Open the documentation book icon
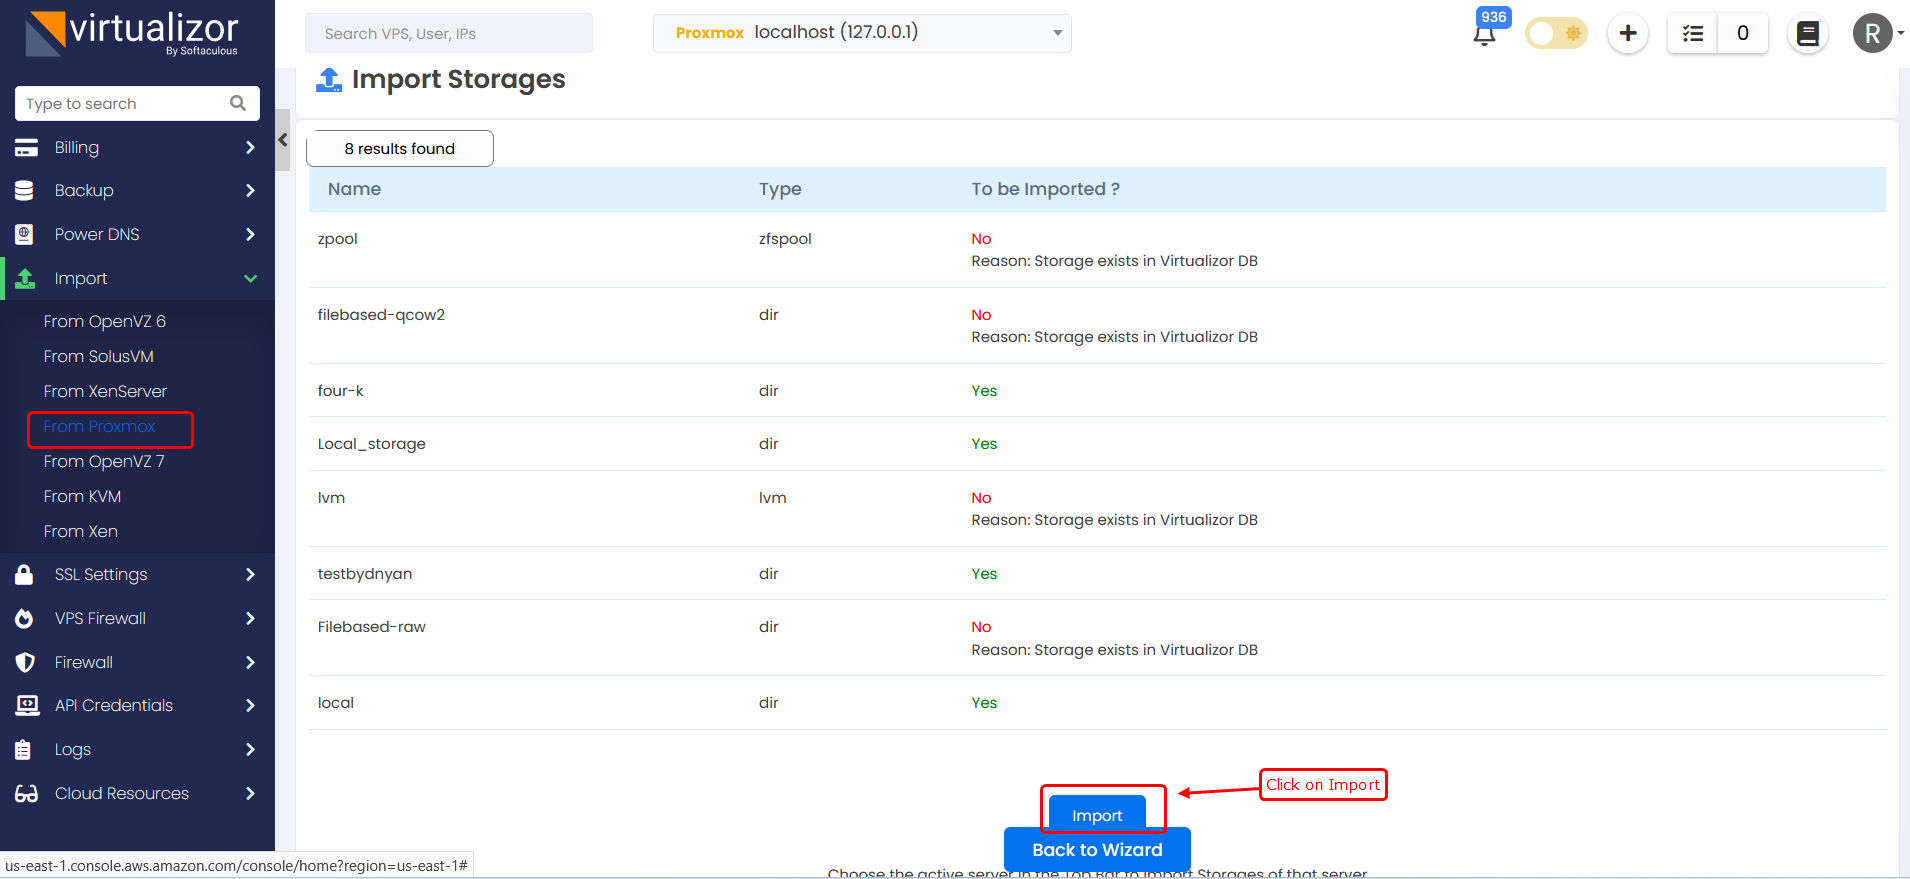The width and height of the screenshot is (1910, 879). (1808, 33)
